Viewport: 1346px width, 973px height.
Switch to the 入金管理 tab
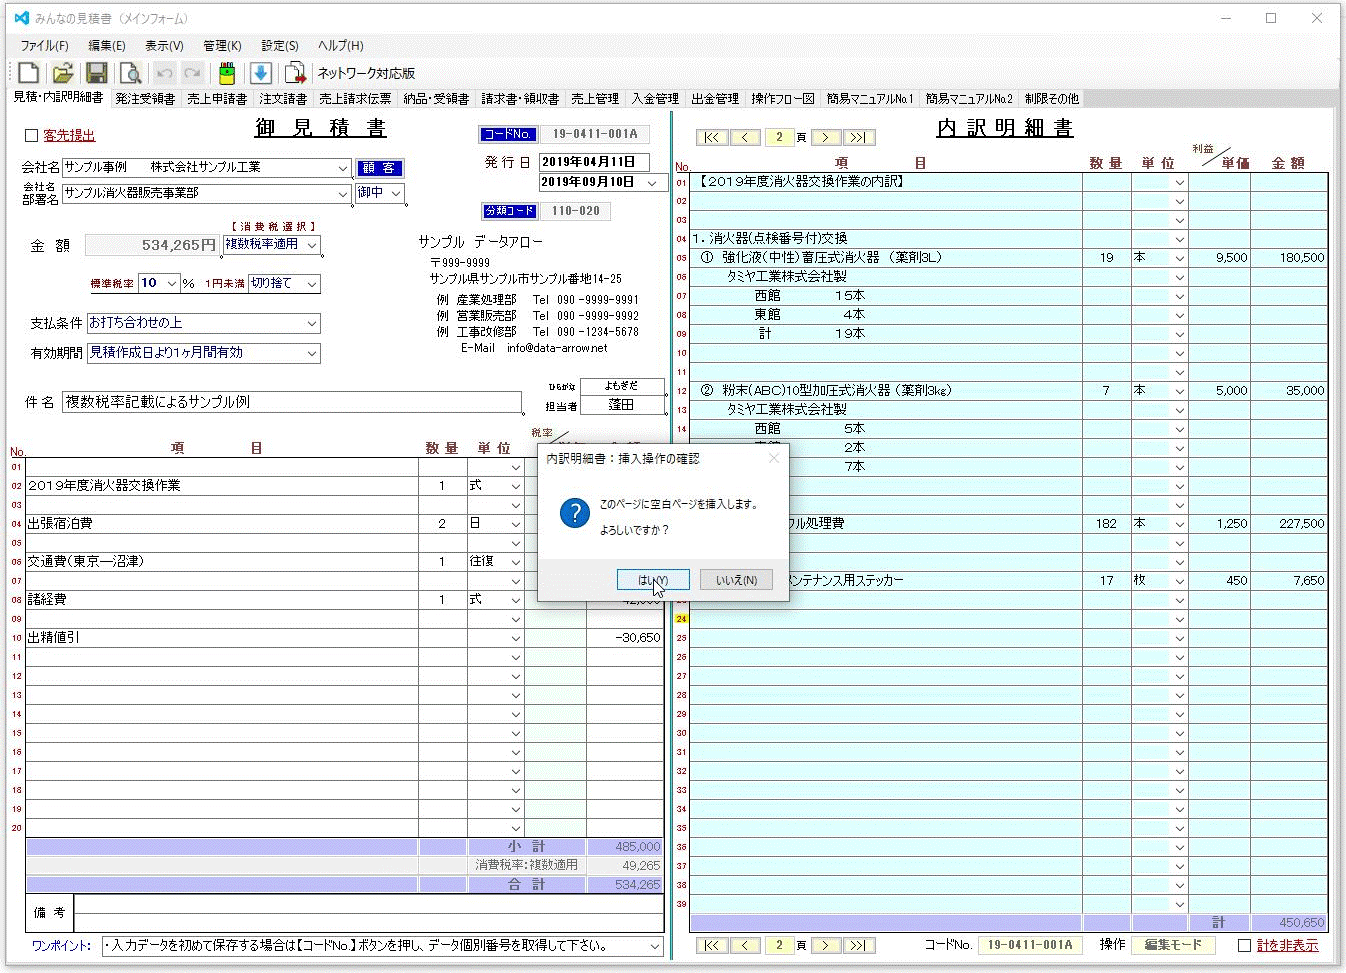click(655, 99)
